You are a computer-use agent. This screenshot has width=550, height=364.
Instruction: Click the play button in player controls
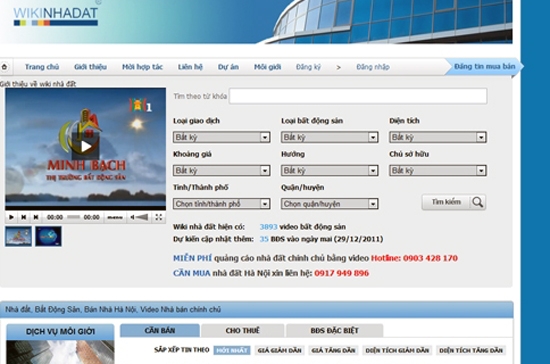point(11,217)
